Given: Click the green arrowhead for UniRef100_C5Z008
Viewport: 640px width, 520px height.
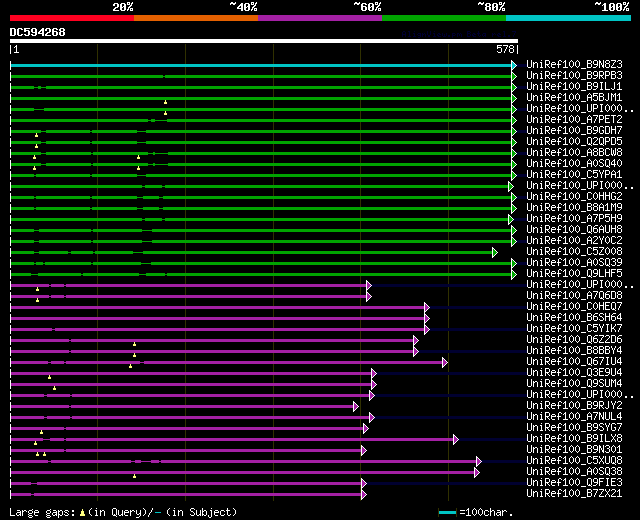Looking at the screenshot, I should coord(495,252).
